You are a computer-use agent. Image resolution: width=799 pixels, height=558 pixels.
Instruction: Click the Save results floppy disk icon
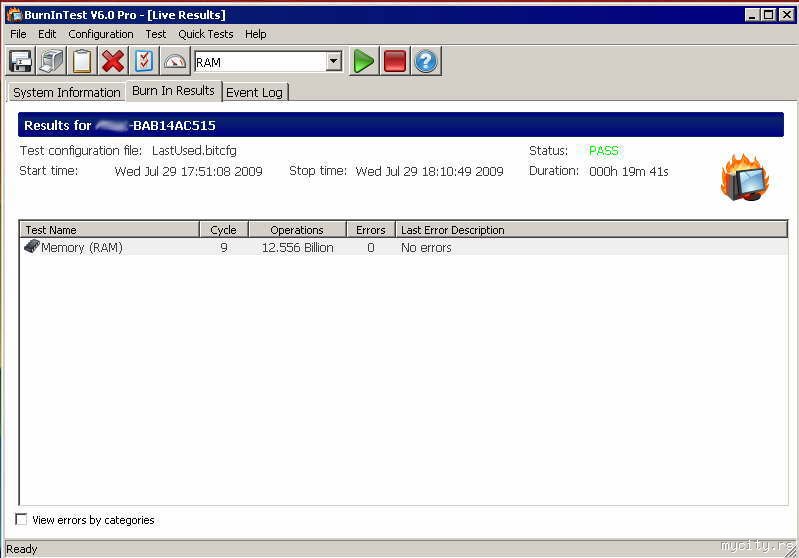pos(21,62)
